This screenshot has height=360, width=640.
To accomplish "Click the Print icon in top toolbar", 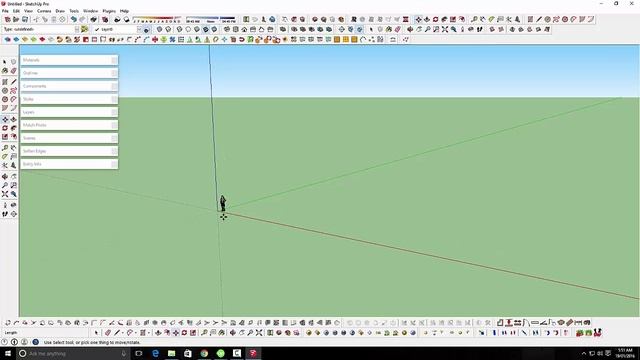I will pos(93,19).
